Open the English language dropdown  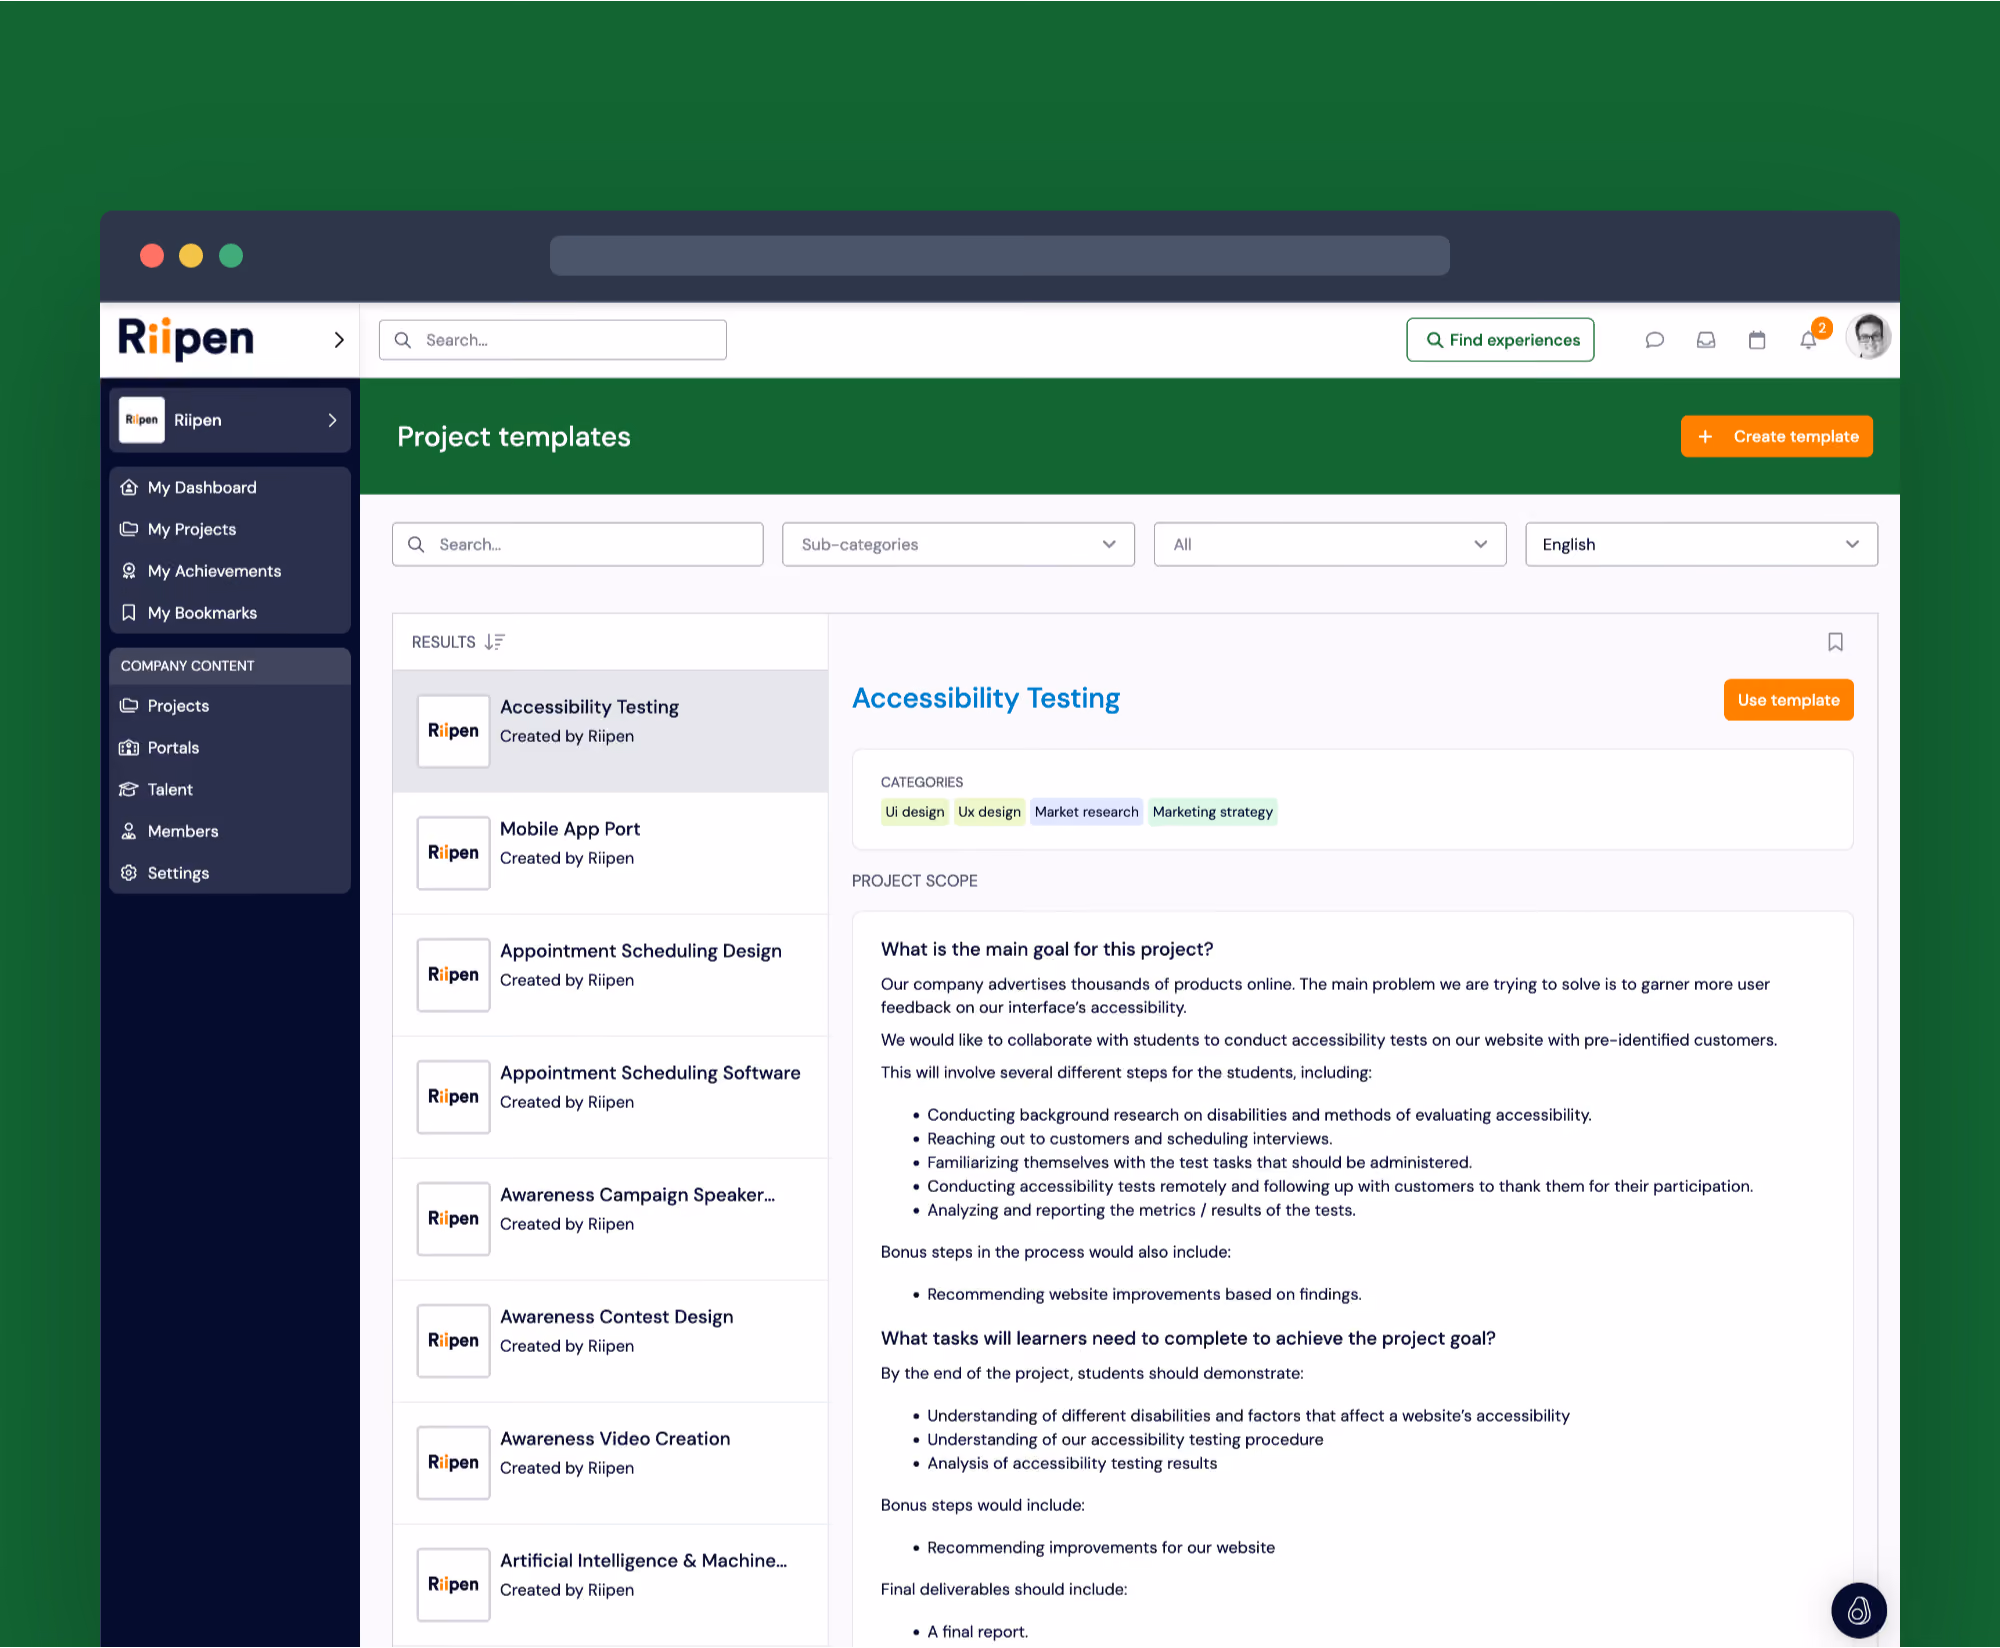point(1701,545)
